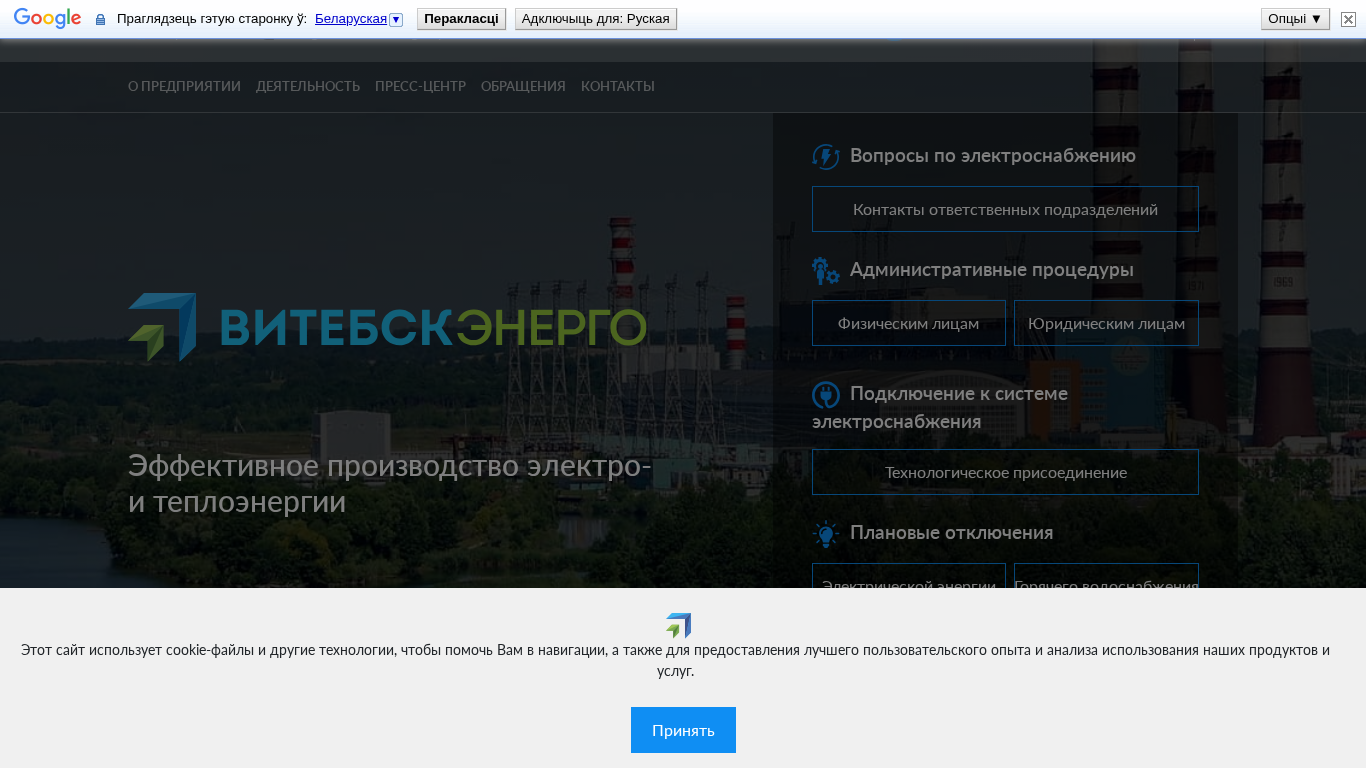1366x768 pixels.
Task: Click the electricity supply questions icon
Action: point(826,157)
